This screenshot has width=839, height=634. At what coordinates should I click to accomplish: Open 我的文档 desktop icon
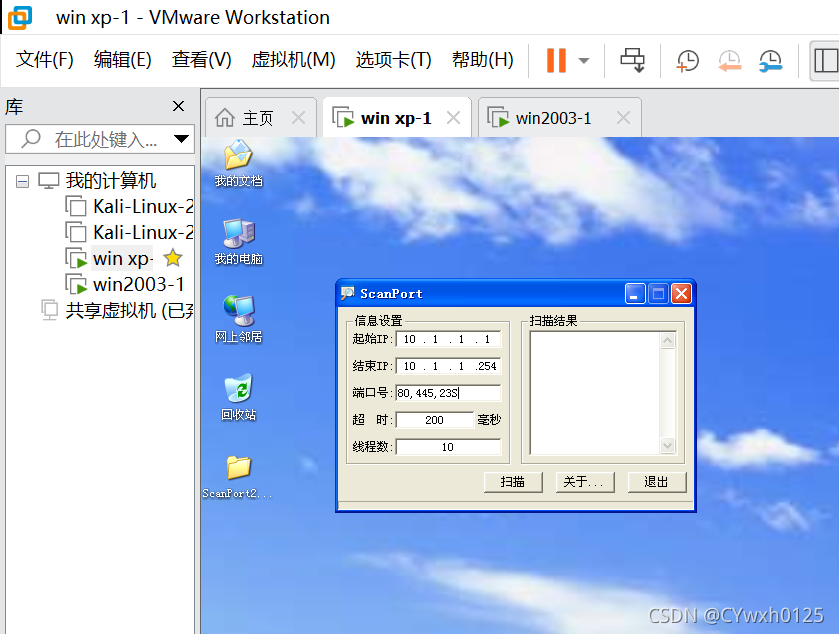click(238, 163)
